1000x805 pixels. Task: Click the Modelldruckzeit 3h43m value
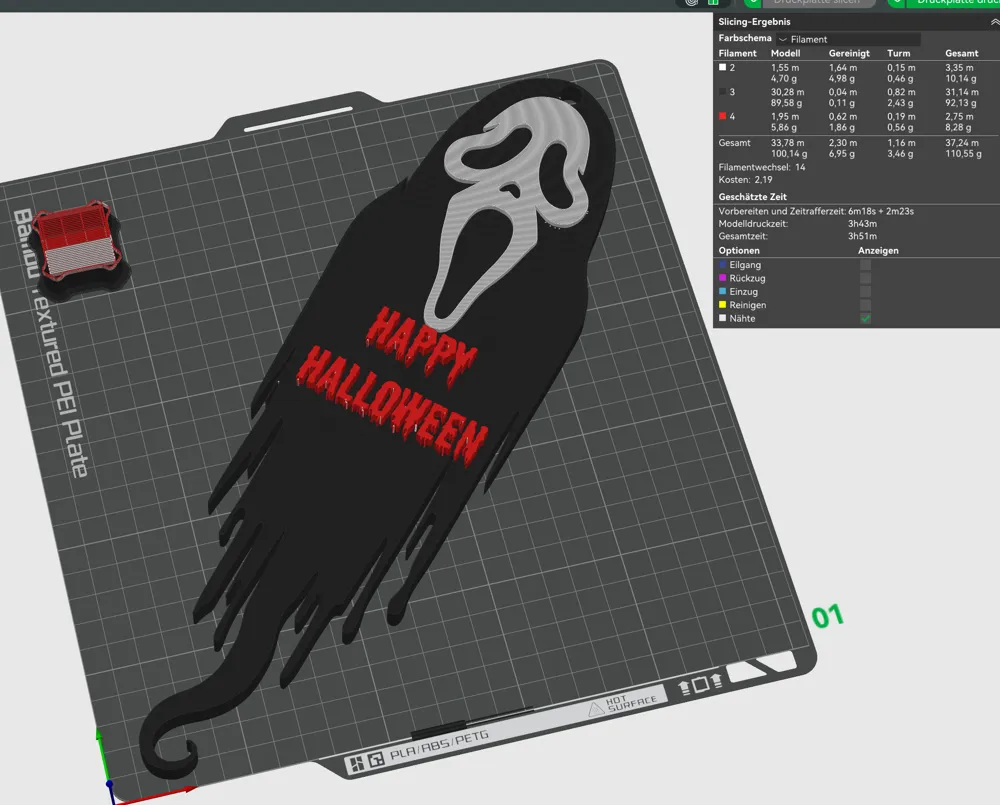tap(862, 224)
